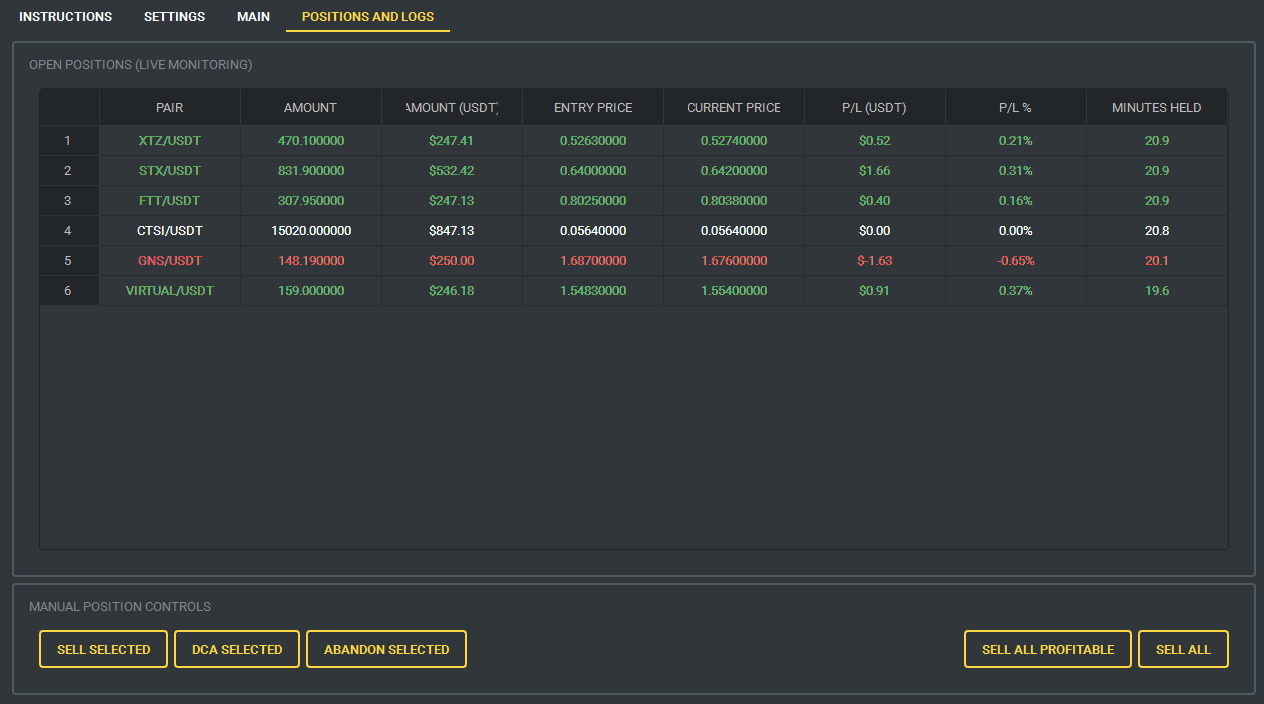The width and height of the screenshot is (1264, 704).
Task: Click the $1.66 profit cell
Action: pos(875,171)
